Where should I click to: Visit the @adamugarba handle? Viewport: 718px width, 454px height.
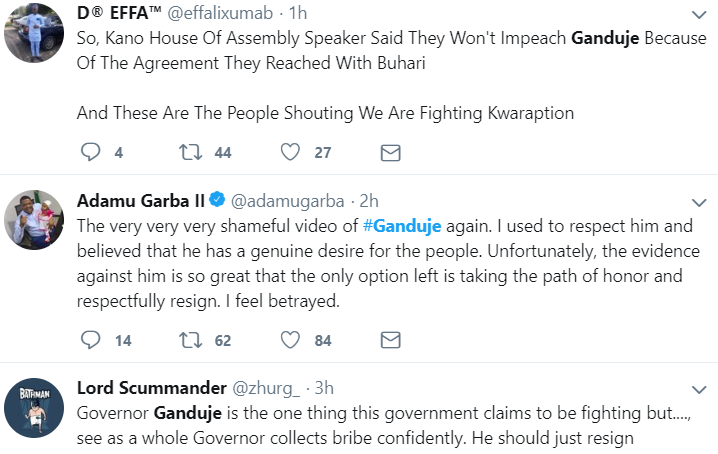(x=288, y=201)
